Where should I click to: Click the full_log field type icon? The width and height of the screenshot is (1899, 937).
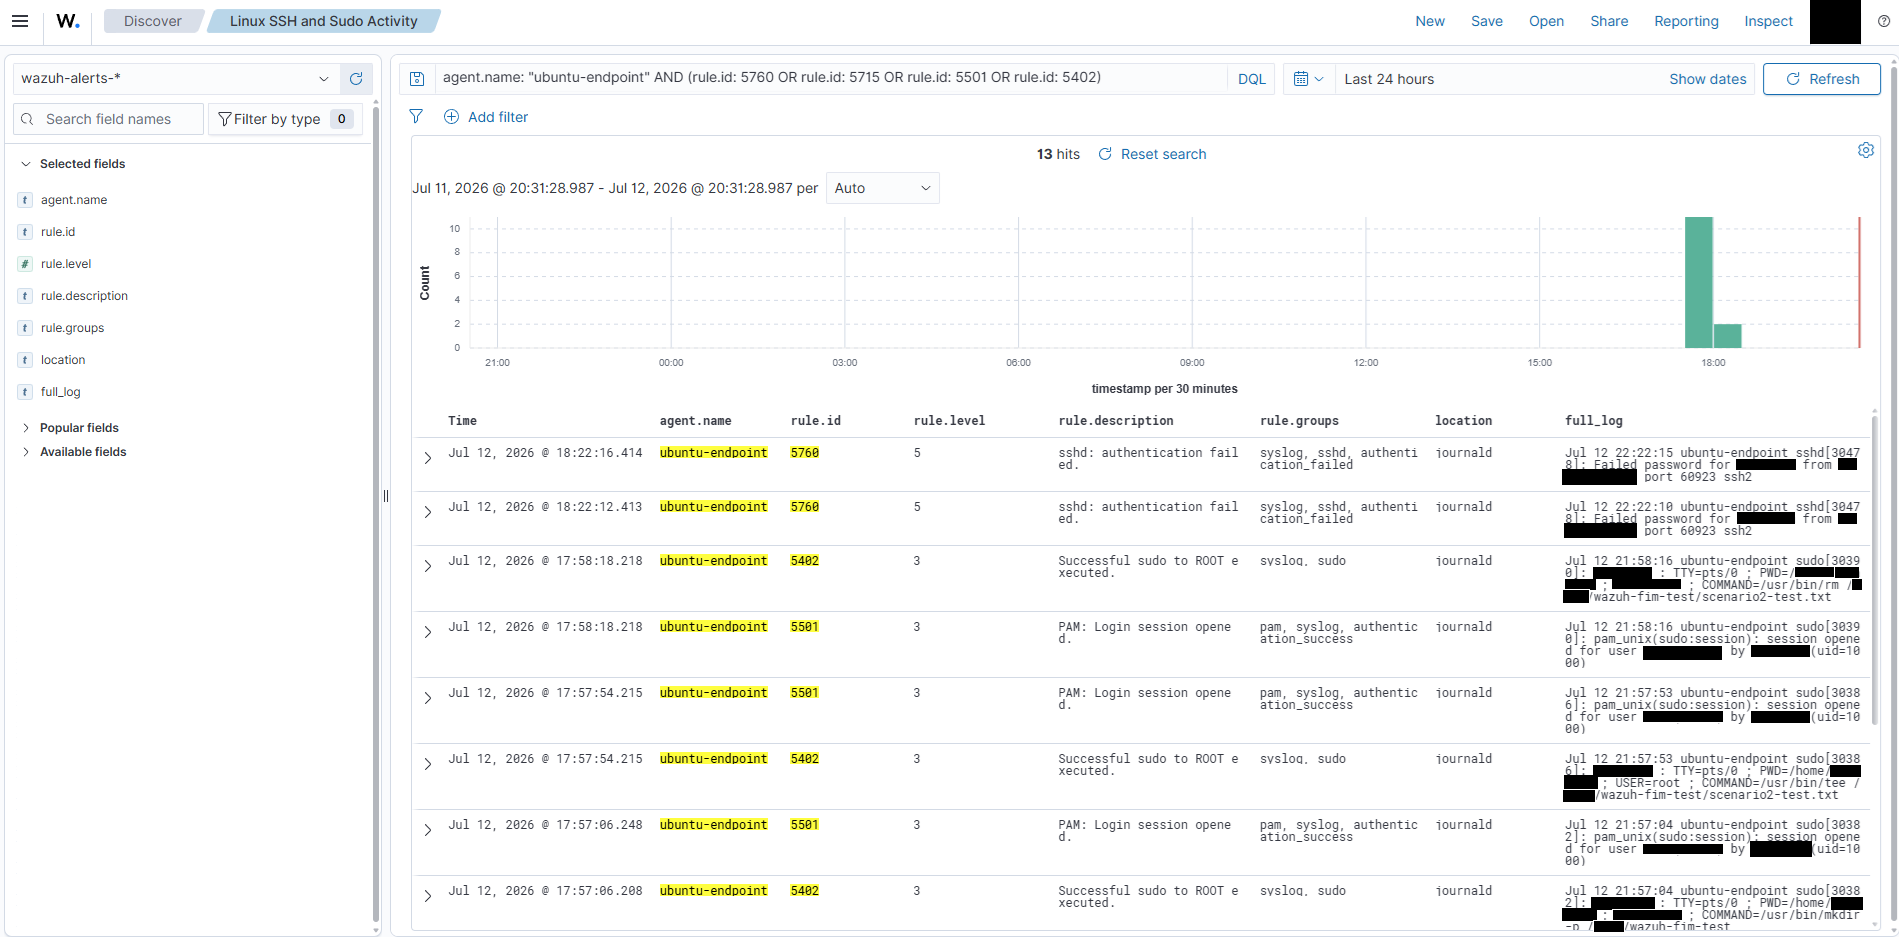coord(25,392)
